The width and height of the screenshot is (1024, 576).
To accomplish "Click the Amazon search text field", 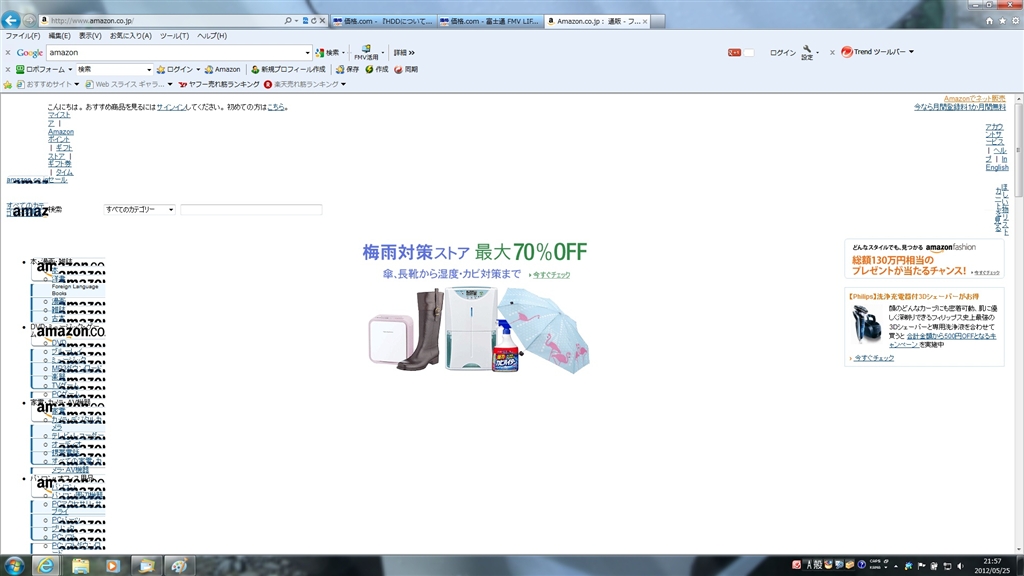I will [251, 210].
